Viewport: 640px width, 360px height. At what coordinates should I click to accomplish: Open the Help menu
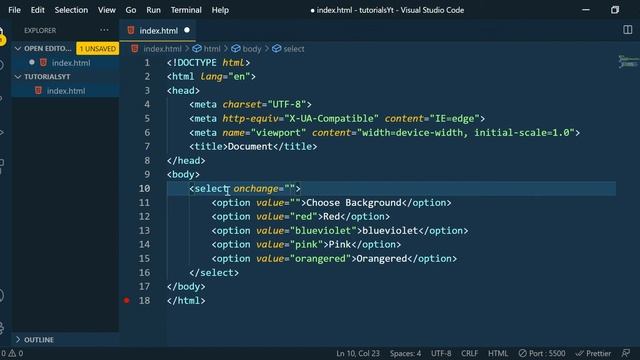pos(220,10)
